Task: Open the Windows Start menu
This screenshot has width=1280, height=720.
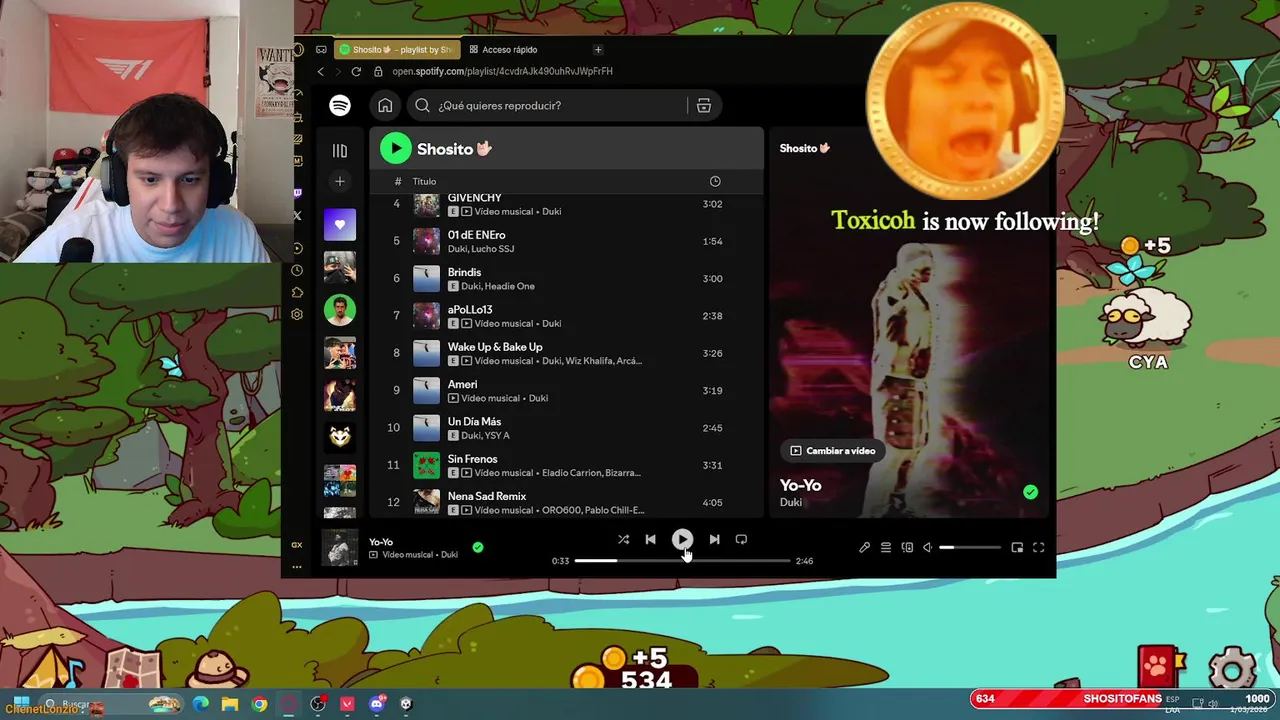Action: point(20,704)
